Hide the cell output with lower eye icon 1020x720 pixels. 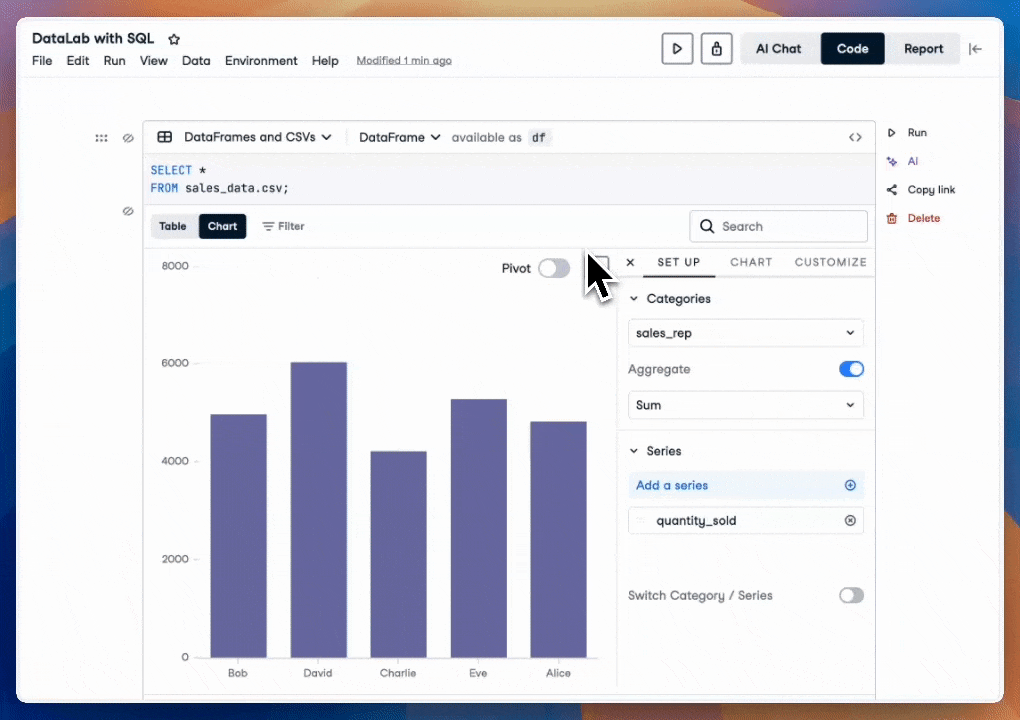(128, 211)
